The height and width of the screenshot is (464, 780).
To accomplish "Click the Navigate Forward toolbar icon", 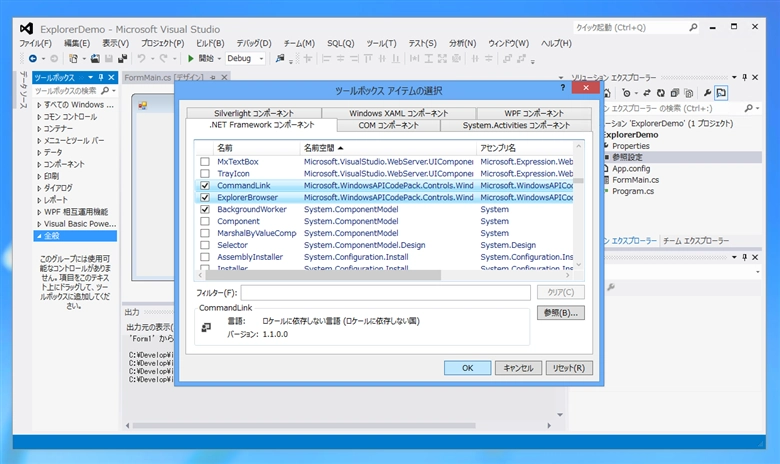I will click(x=54, y=59).
